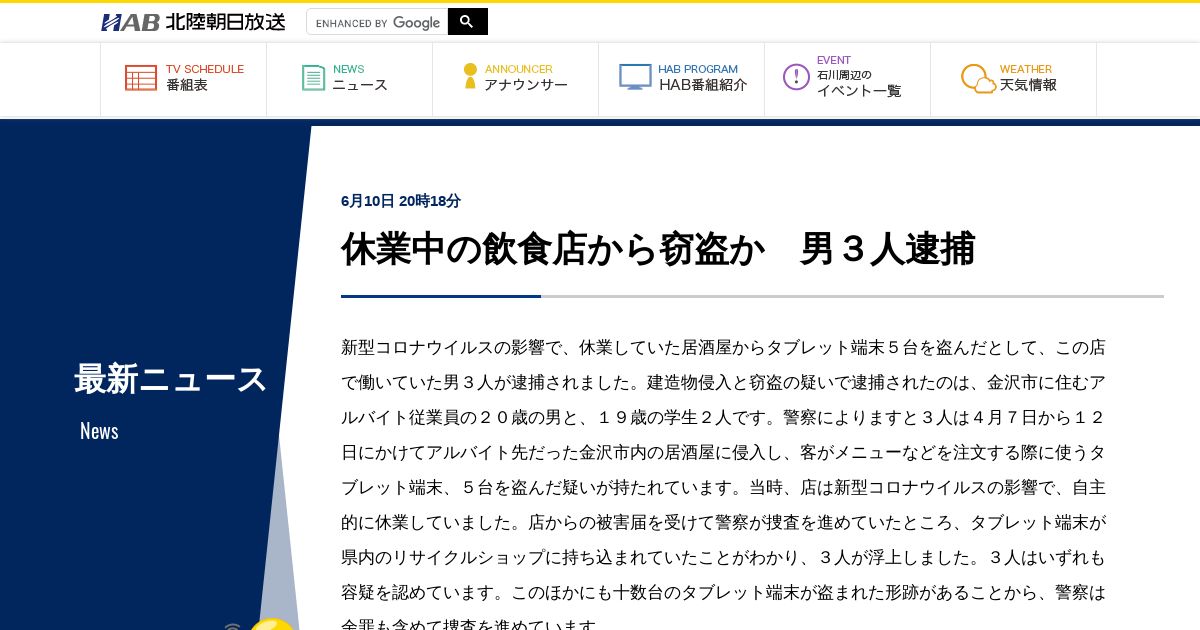
Task: Click the weather cloud icon
Action: tap(978, 79)
